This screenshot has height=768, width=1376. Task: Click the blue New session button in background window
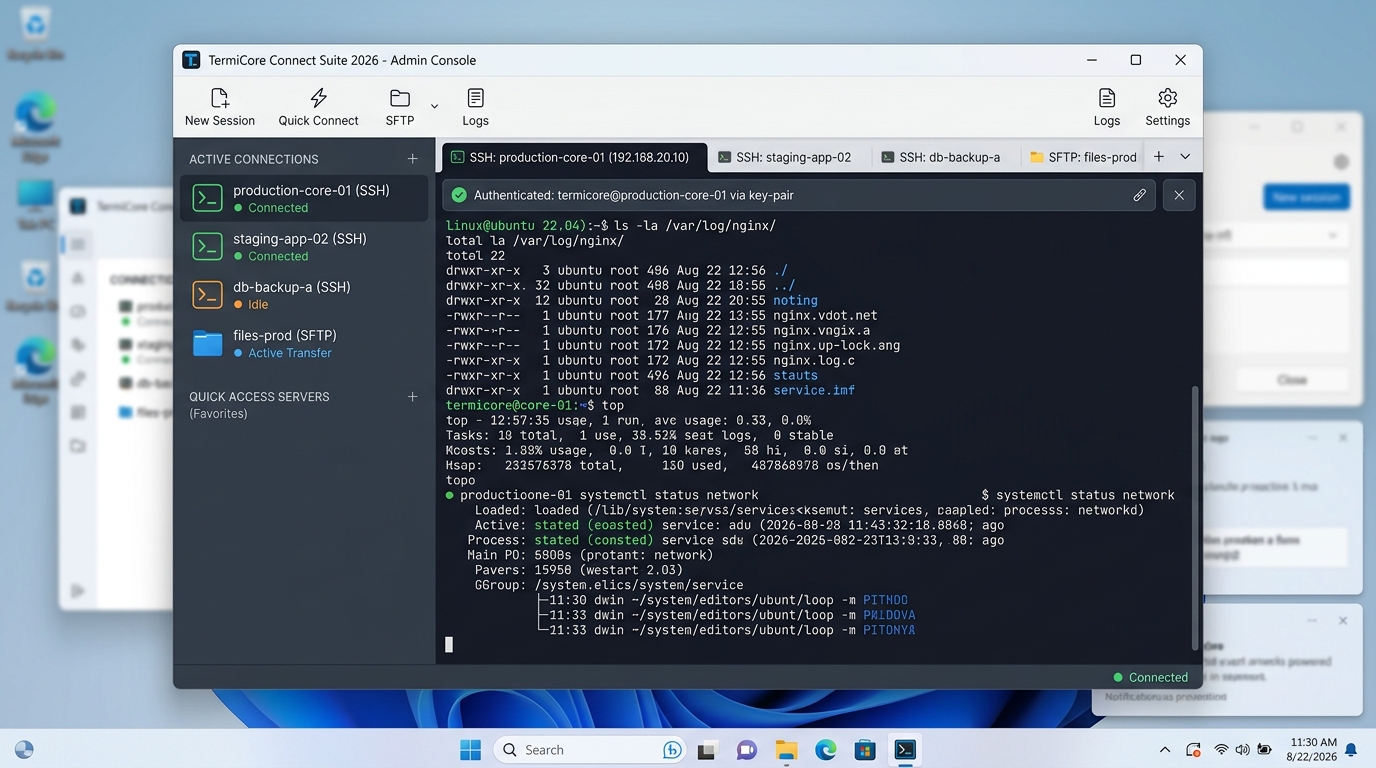(x=1306, y=197)
